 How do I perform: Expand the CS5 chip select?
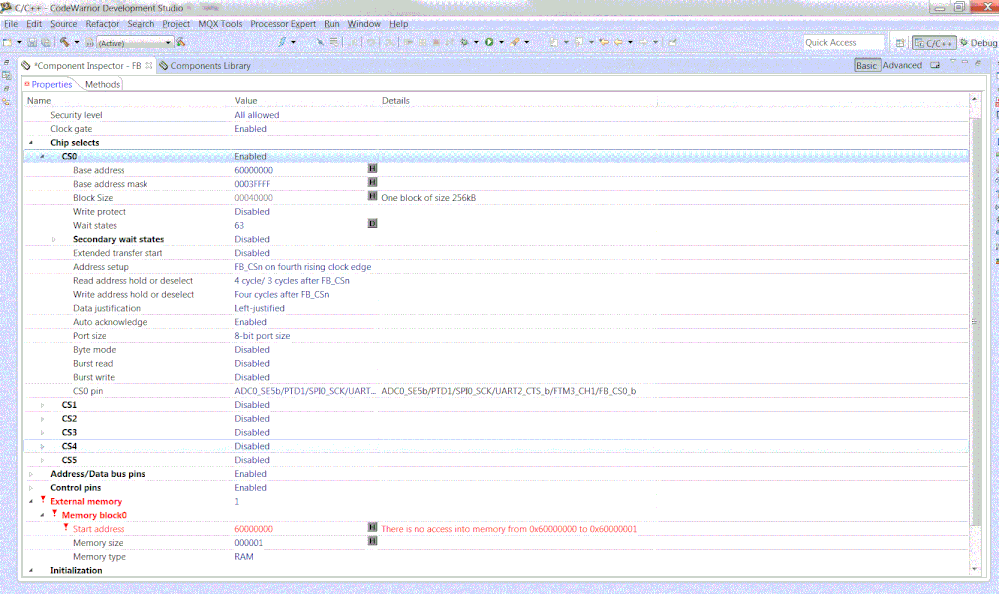click(x=42, y=461)
